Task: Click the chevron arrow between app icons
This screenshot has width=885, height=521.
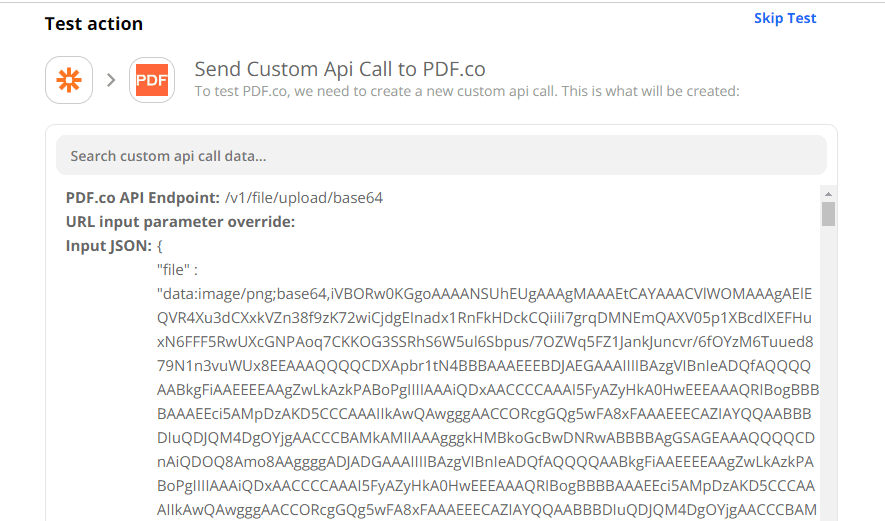Action: pyautogui.click(x=111, y=80)
